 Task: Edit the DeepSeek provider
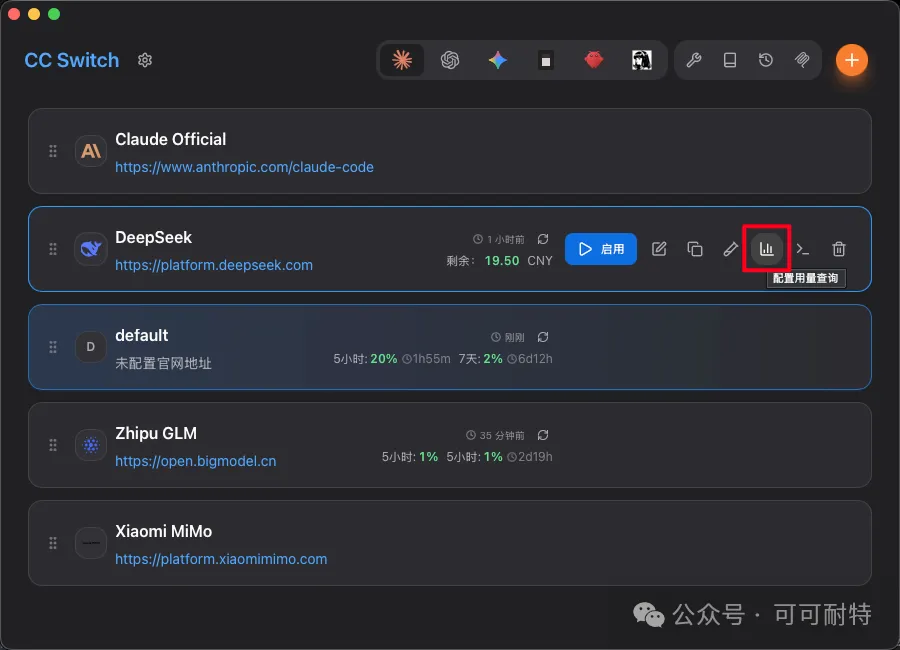659,249
